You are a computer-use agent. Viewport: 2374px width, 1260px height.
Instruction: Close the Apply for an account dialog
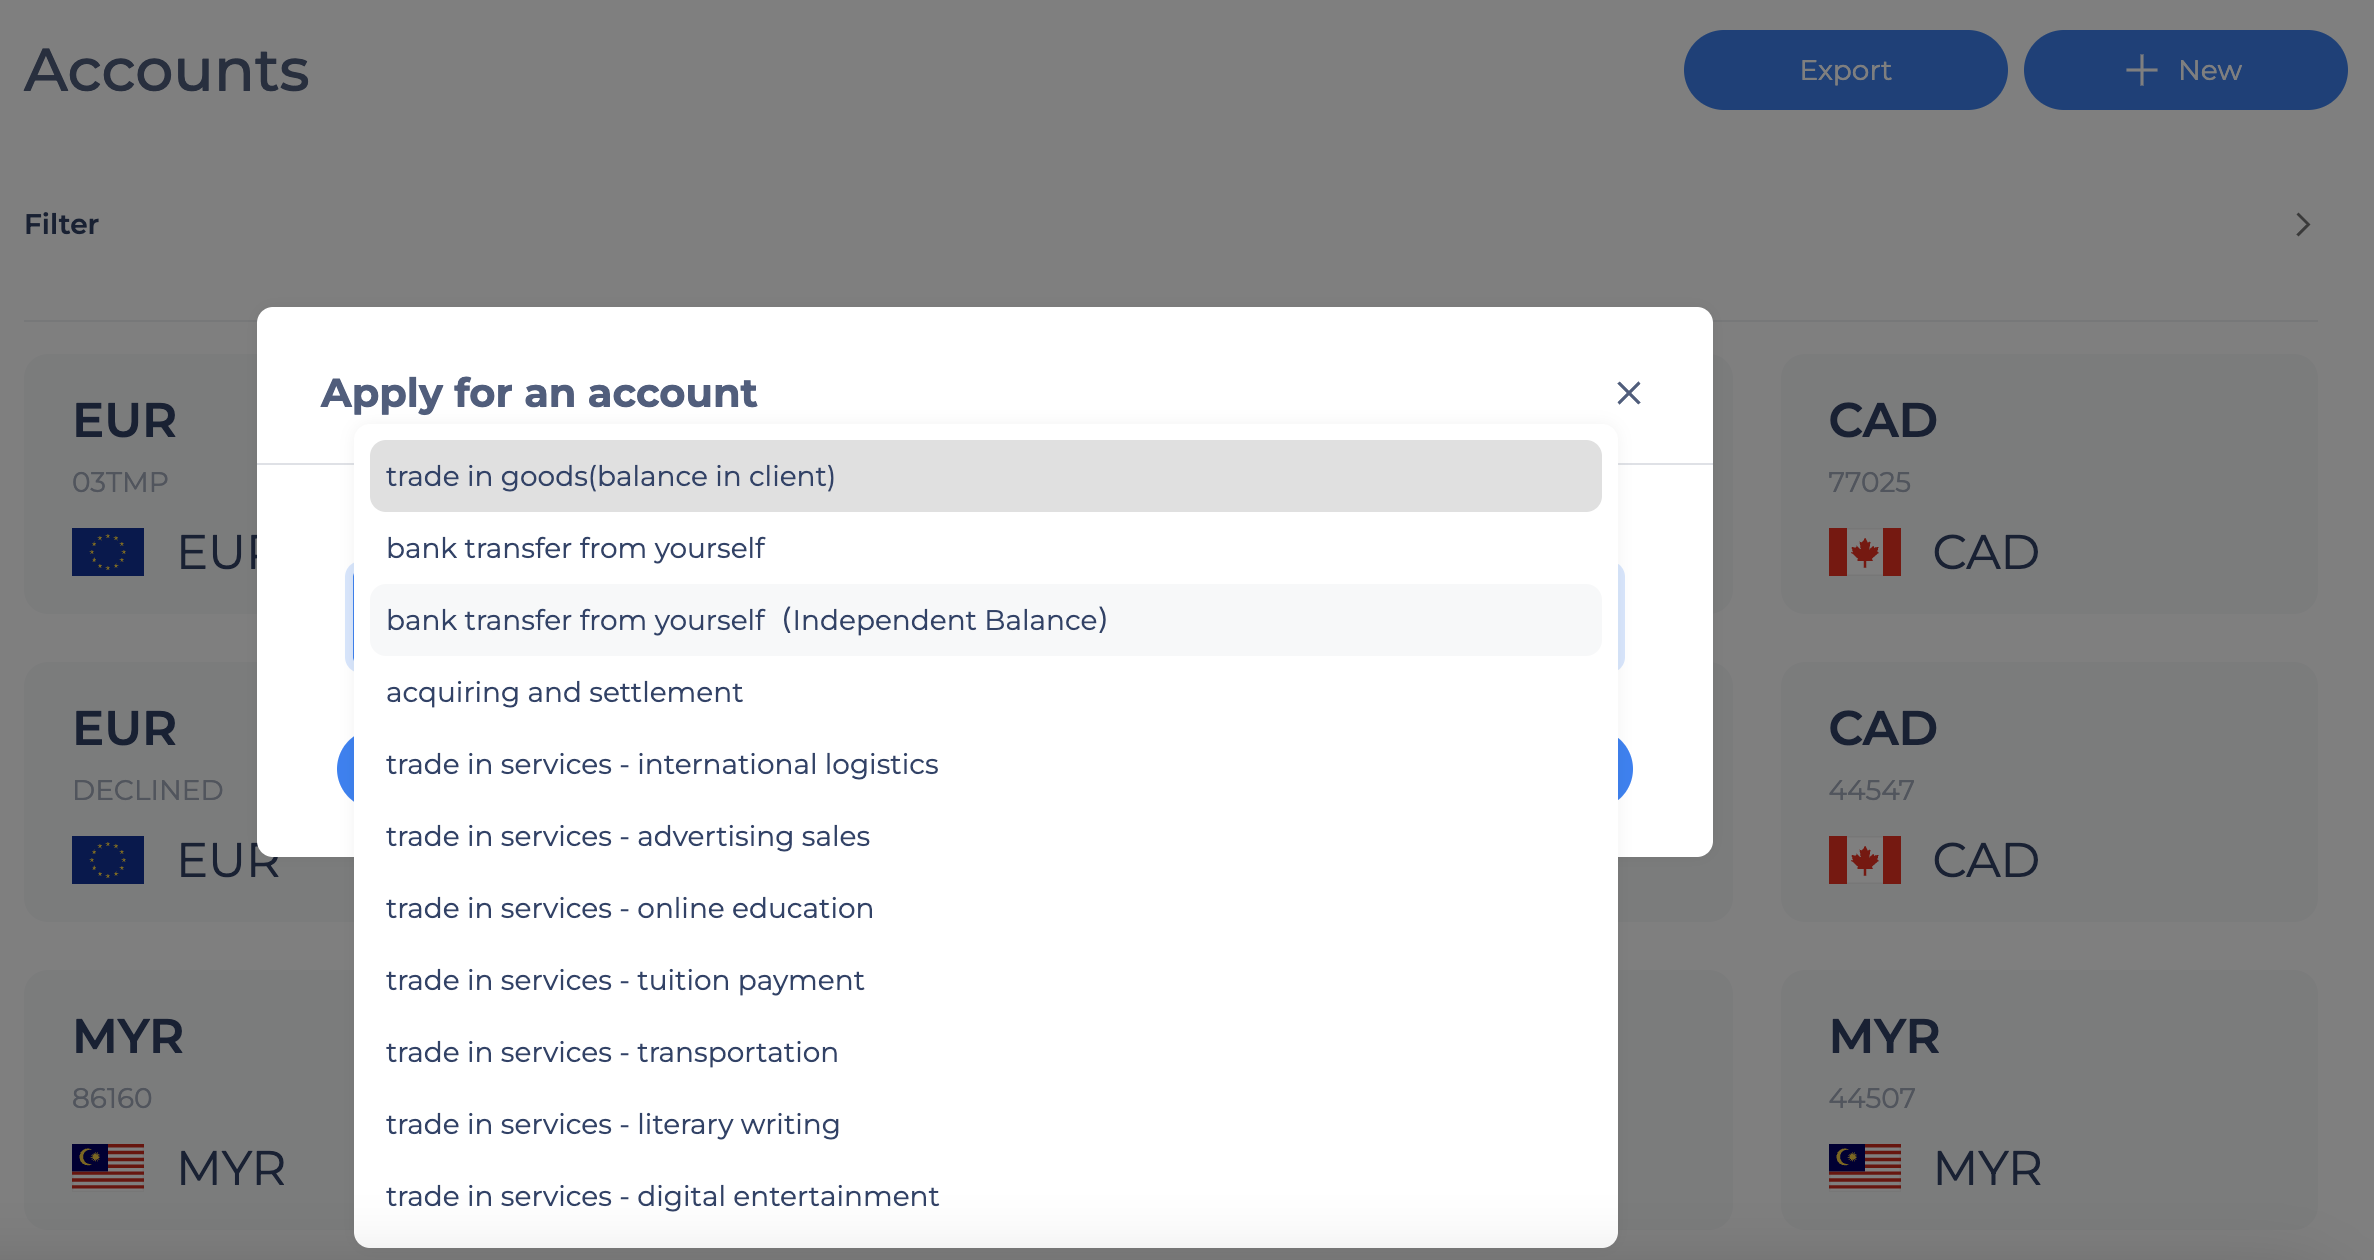pos(1628,393)
